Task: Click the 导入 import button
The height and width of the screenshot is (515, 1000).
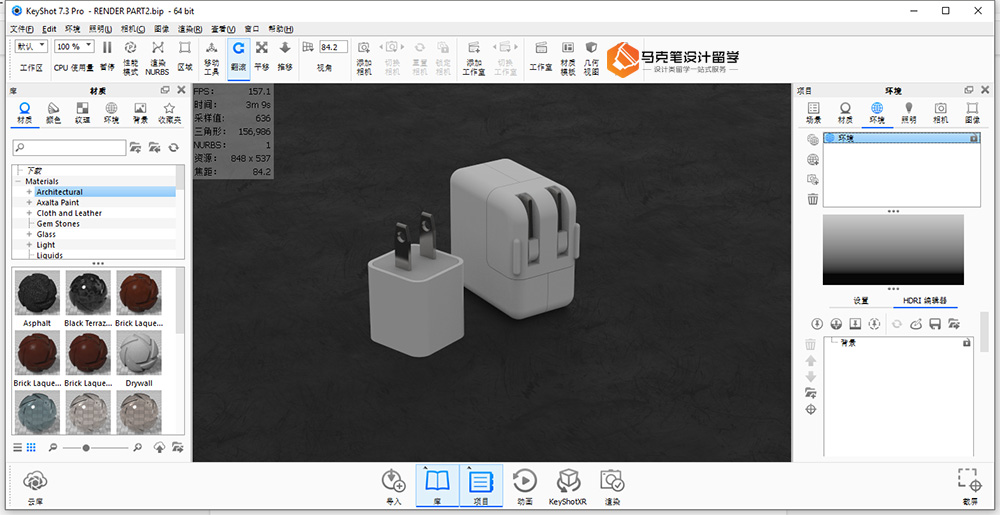Action: click(x=394, y=488)
